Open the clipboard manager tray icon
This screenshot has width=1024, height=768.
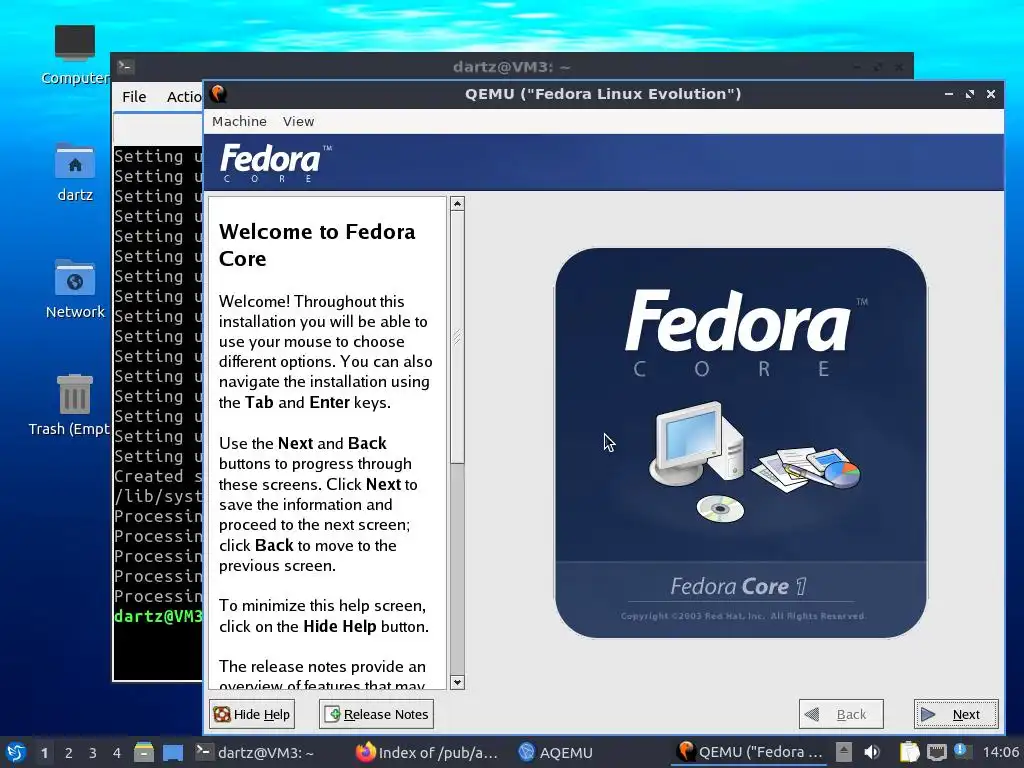pyautogui.click(x=909, y=752)
